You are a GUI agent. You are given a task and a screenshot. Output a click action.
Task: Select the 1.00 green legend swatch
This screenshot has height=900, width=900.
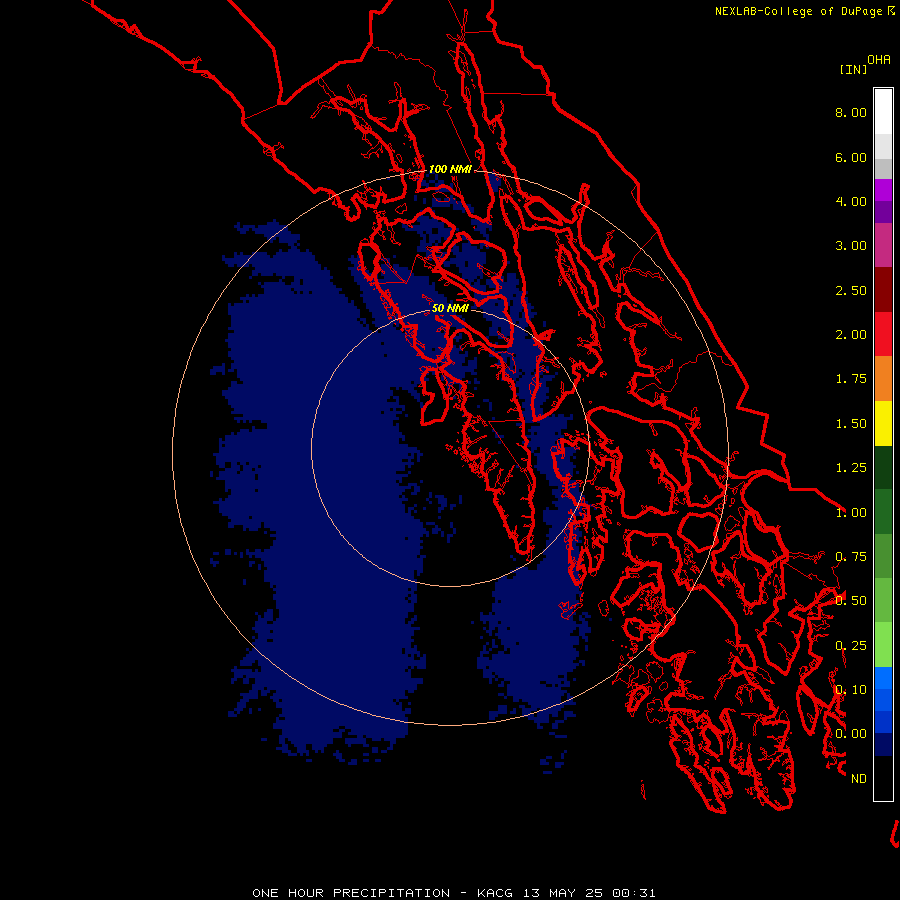point(883,512)
